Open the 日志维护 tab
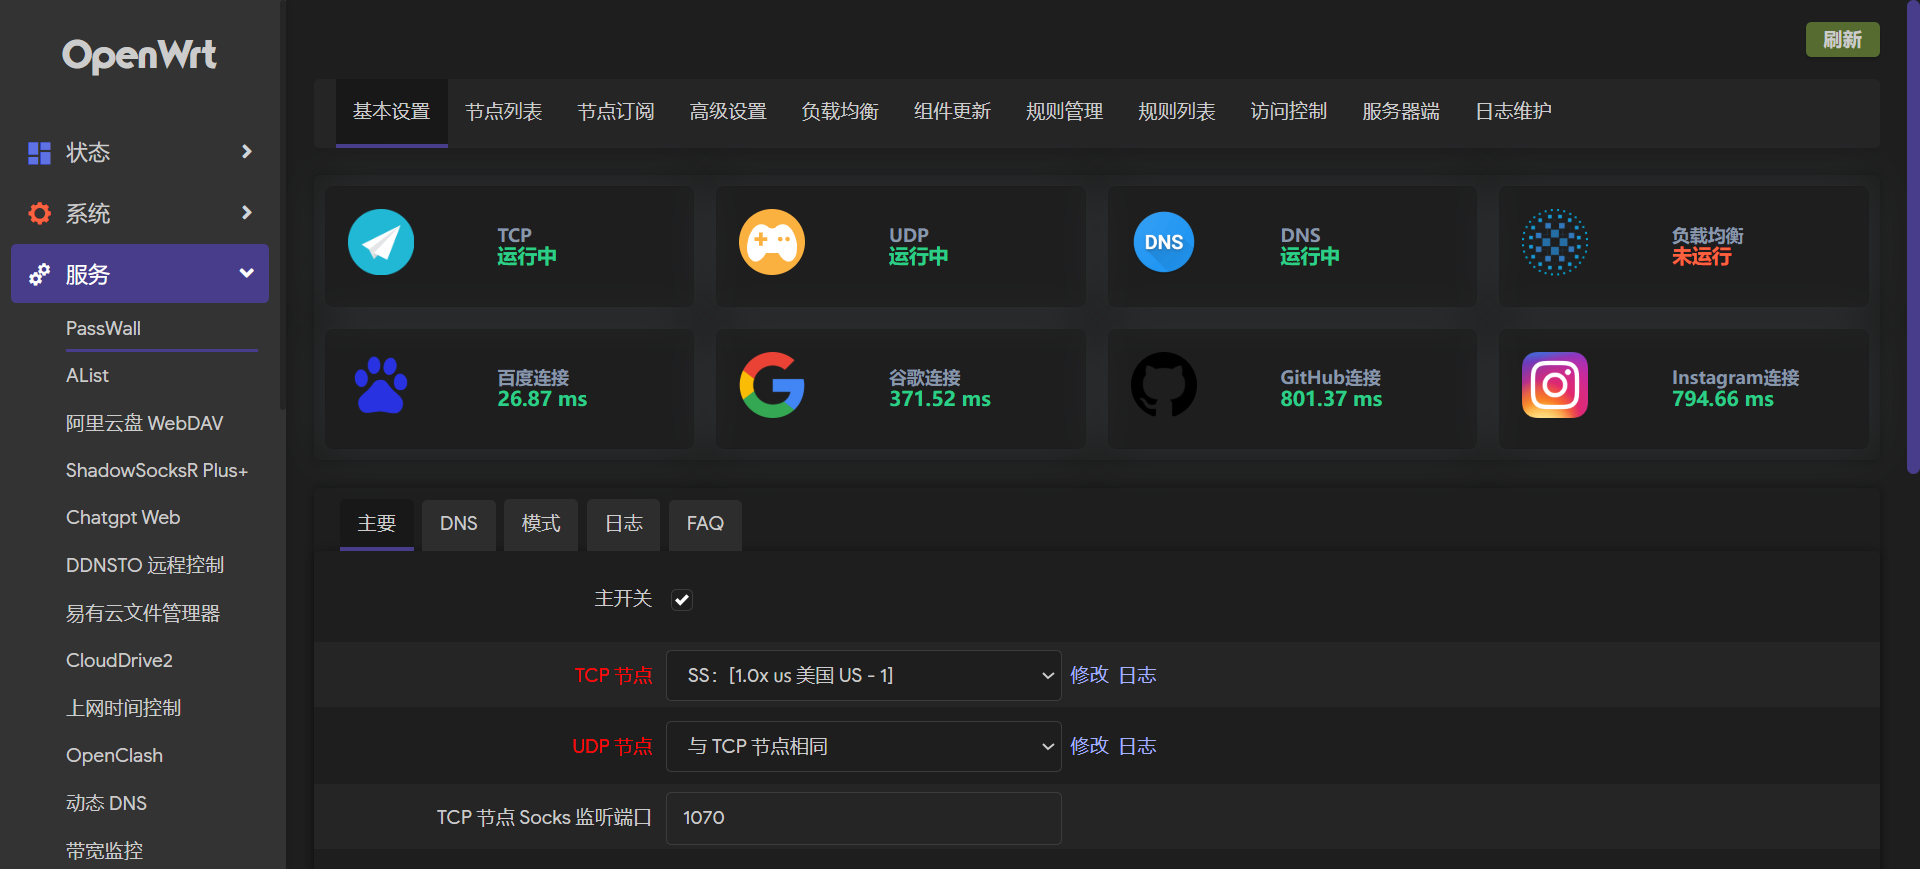Screen dimensions: 1920x869 tap(1514, 112)
